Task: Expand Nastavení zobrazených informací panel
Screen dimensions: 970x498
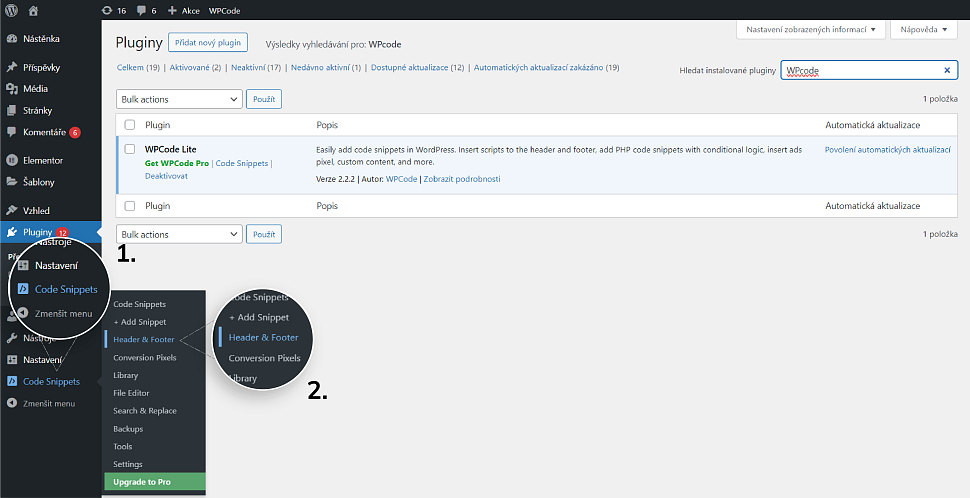Action: tap(810, 29)
